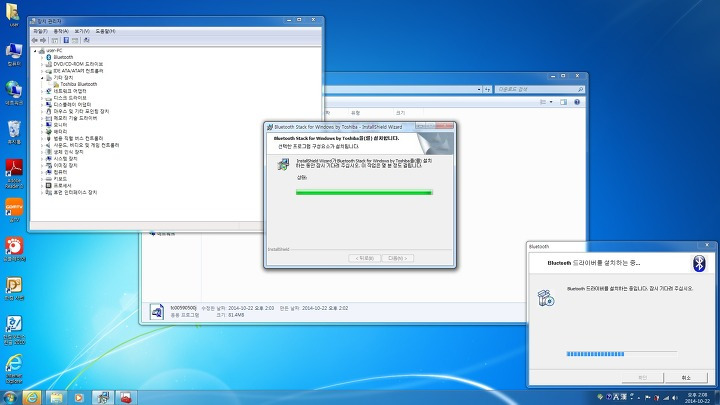Click the red toolbox taskbar icon
The height and width of the screenshot is (405, 720).
click(x=126, y=397)
